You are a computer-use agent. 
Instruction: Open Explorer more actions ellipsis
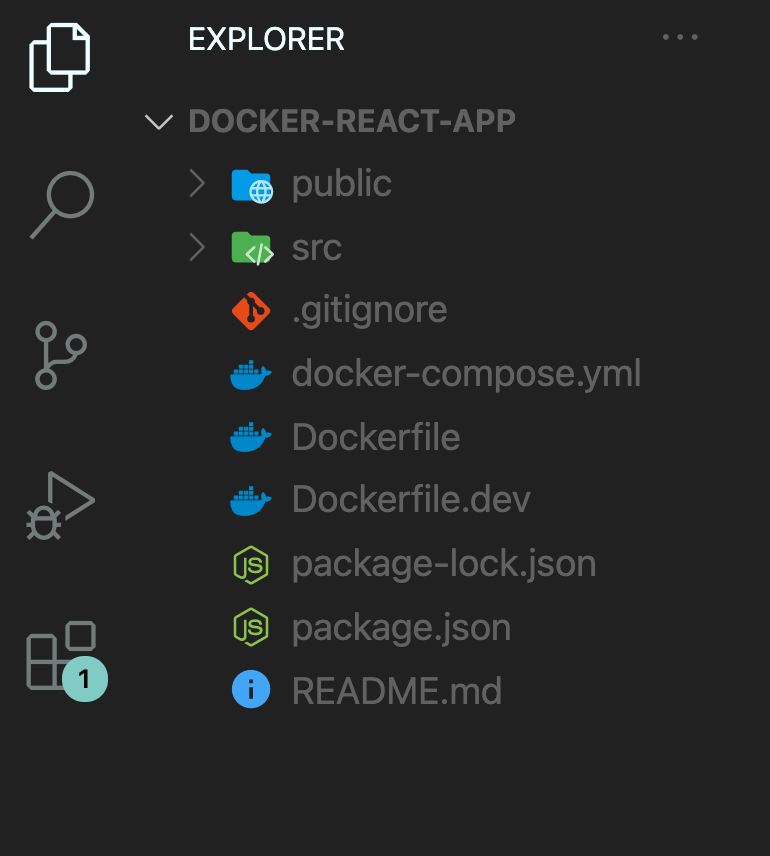(680, 37)
